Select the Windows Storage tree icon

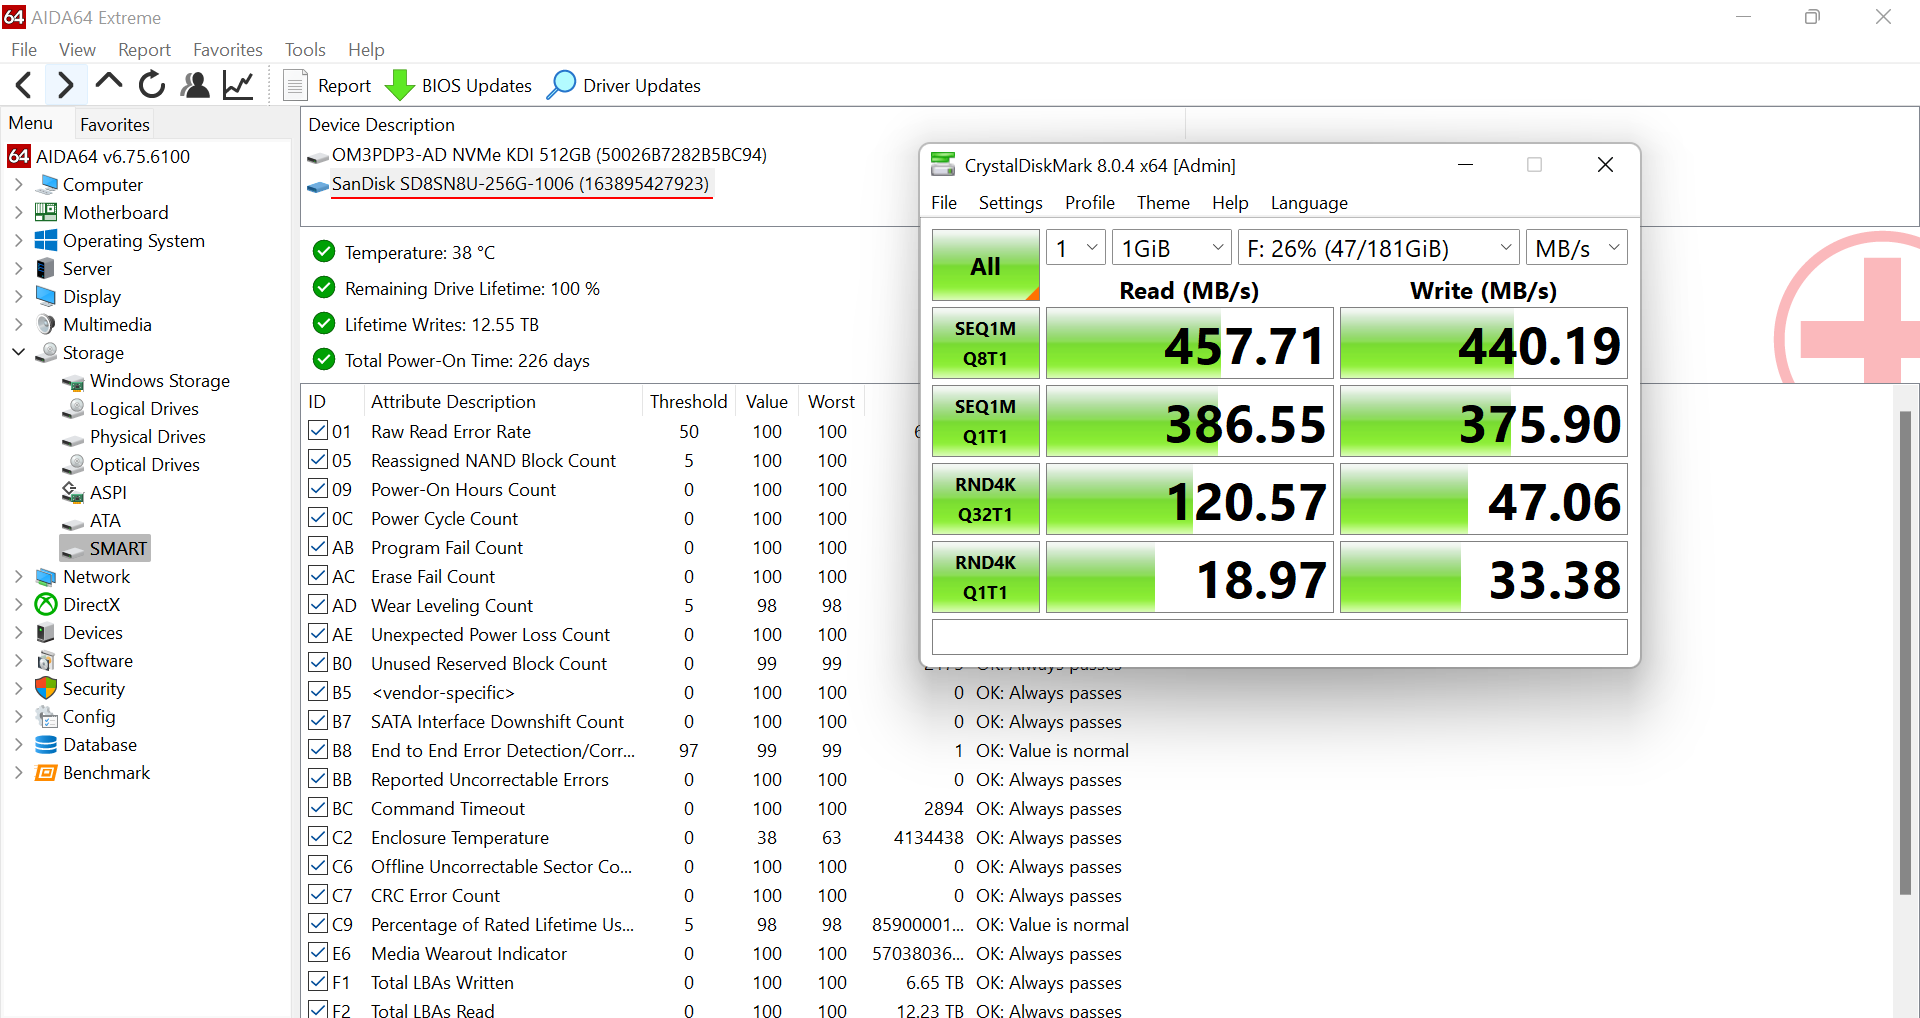pyautogui.click(x=73, y=382)
